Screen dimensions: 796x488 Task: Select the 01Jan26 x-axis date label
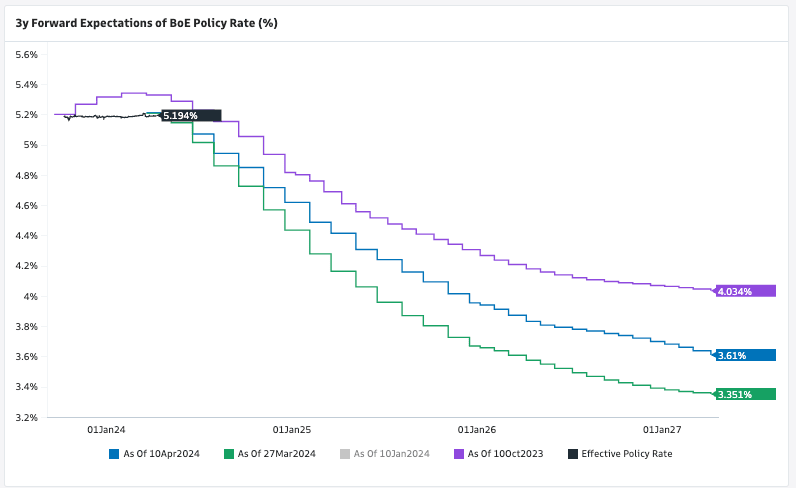tap(478, 429)
